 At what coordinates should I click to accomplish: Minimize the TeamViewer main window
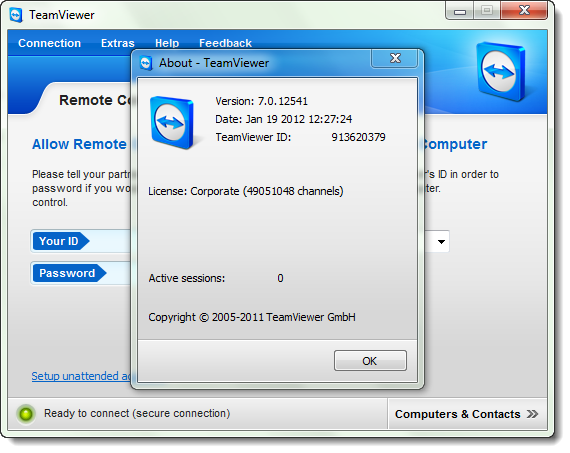pyautogui.click(x=460, y=11)
